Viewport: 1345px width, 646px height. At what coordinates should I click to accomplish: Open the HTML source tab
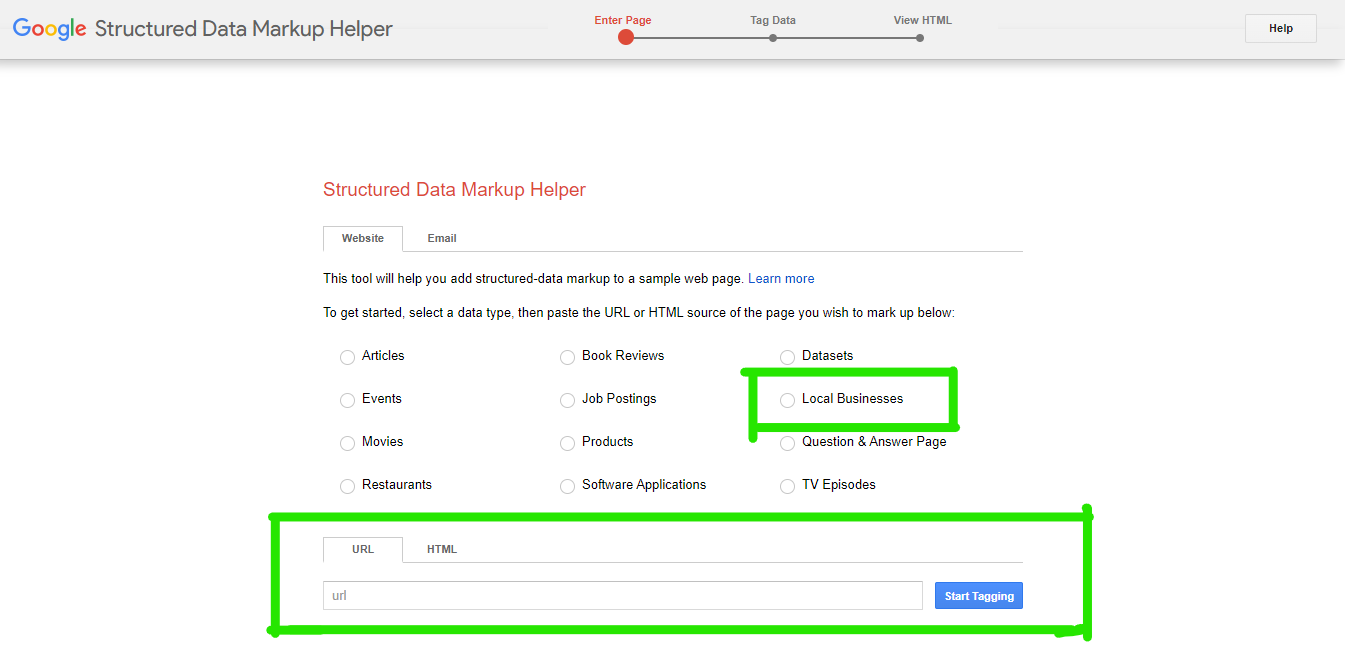[442, 549]
